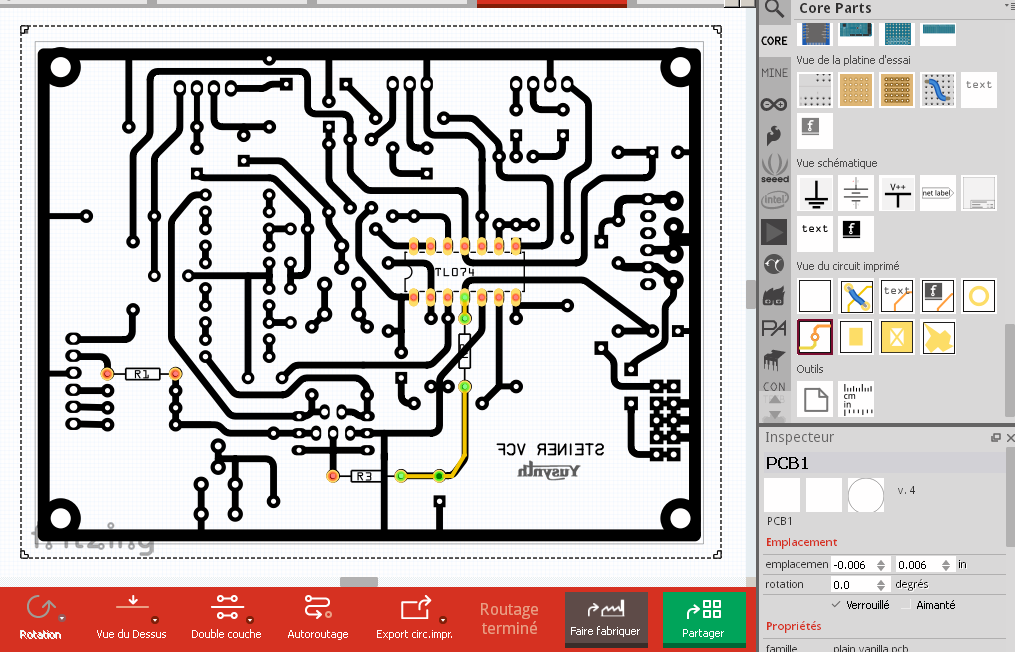Screen dimensions: 1015x652
Task: Open the Seeed parts bin
Action: tap(774, 167)
